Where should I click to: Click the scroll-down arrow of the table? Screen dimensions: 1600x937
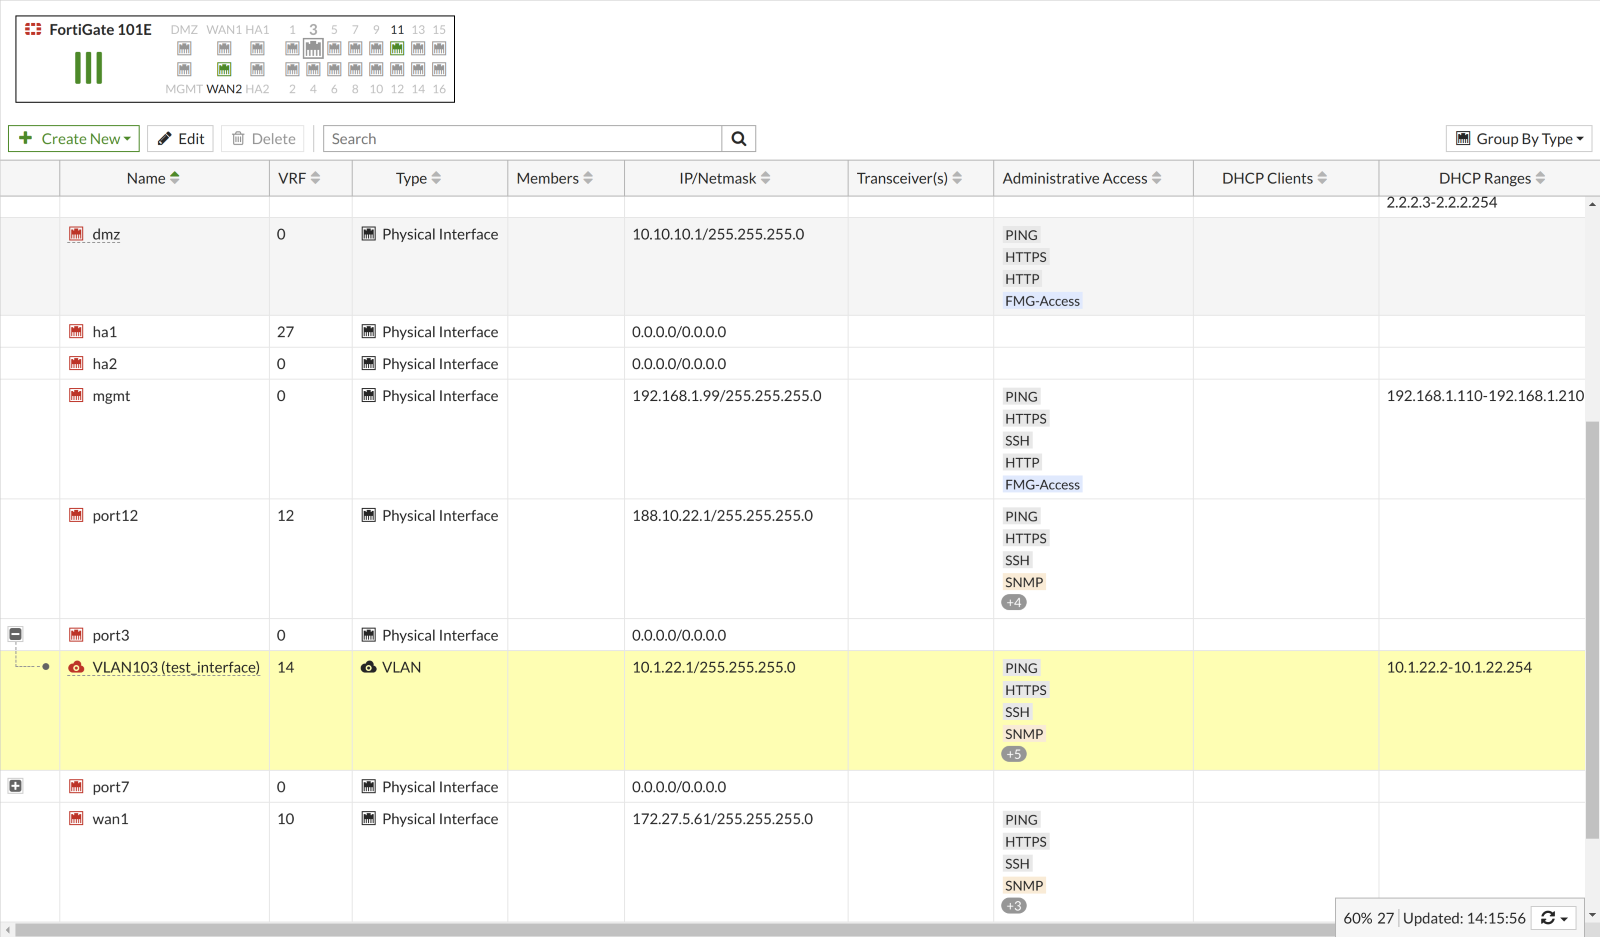(x=1592, y=915)
